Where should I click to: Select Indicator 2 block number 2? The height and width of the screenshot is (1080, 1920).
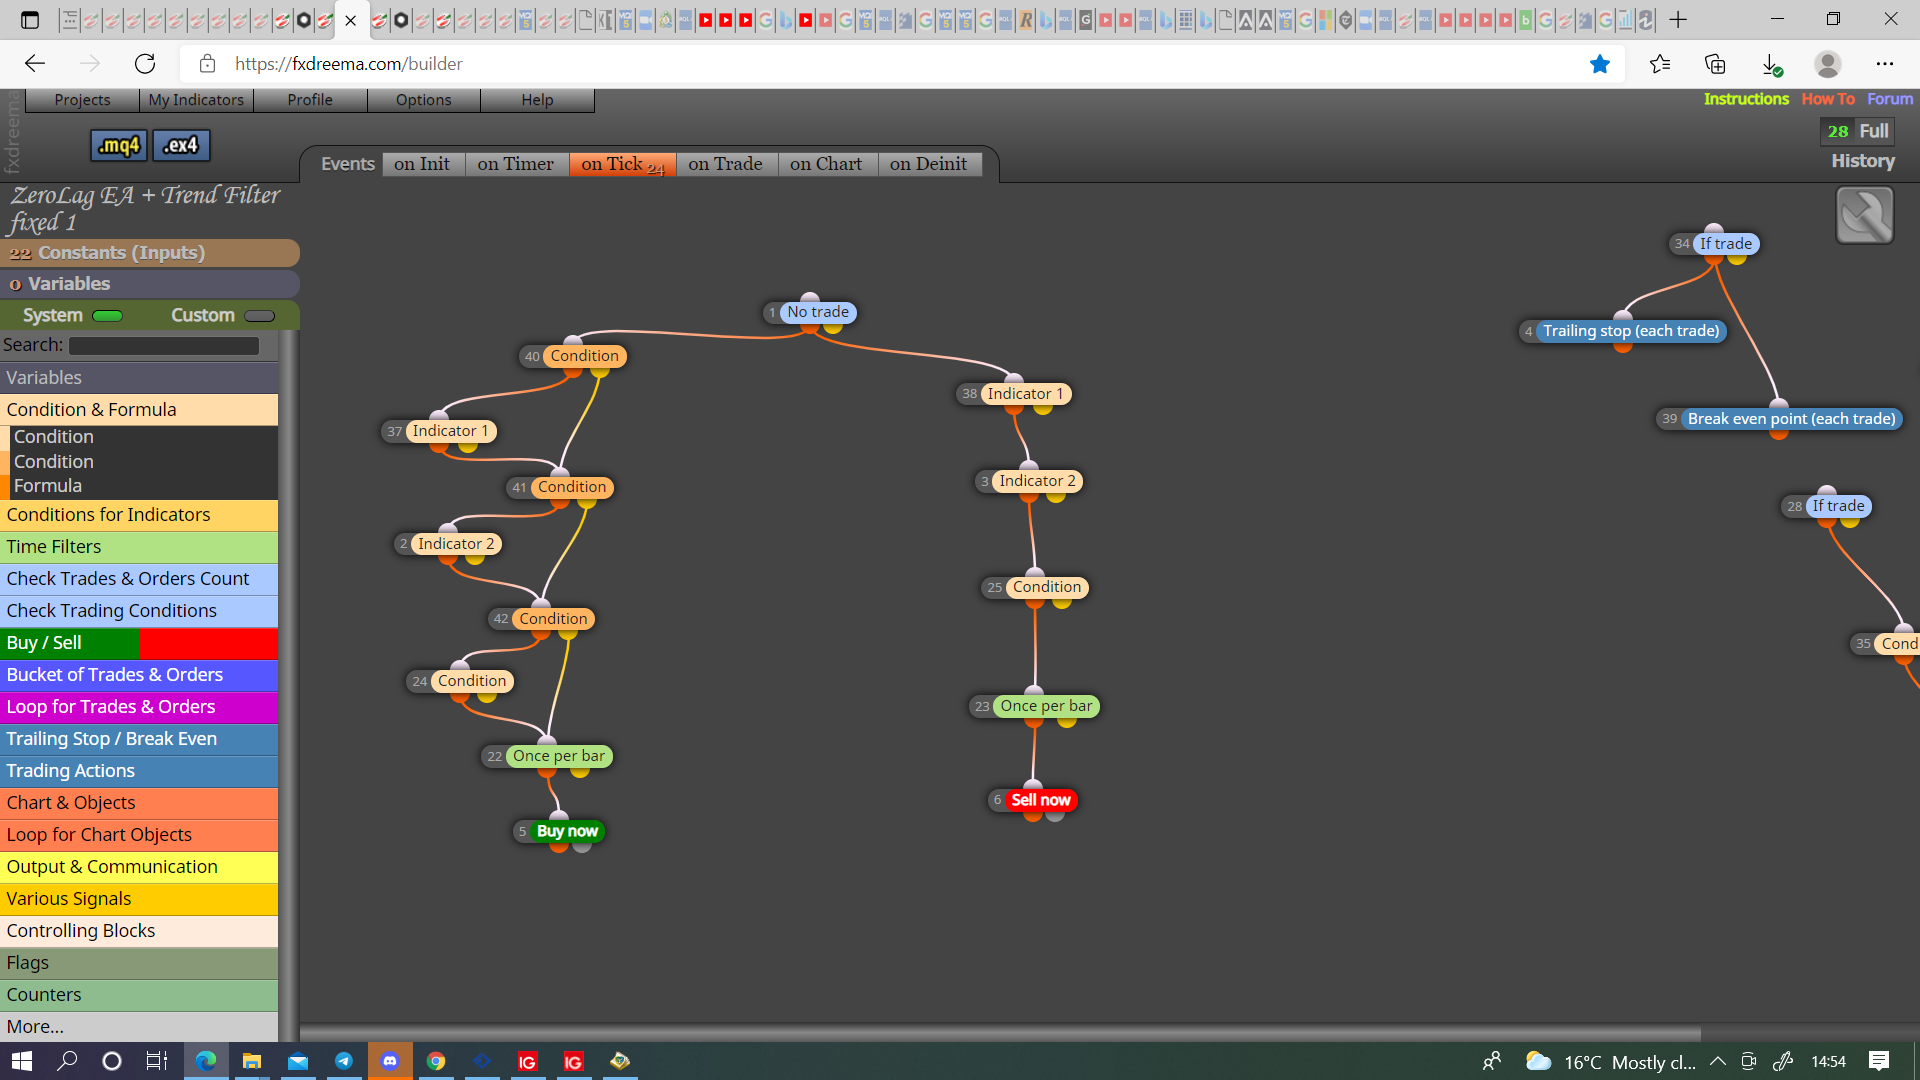456,544
